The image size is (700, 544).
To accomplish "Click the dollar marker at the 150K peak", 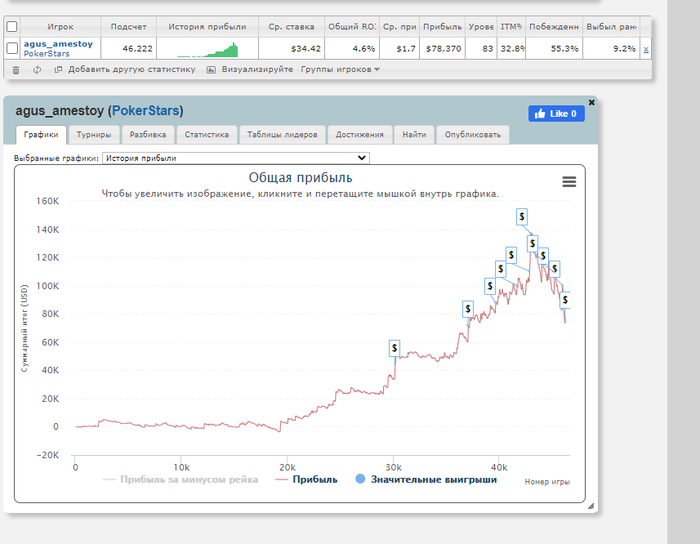I will tap(522, 216).
